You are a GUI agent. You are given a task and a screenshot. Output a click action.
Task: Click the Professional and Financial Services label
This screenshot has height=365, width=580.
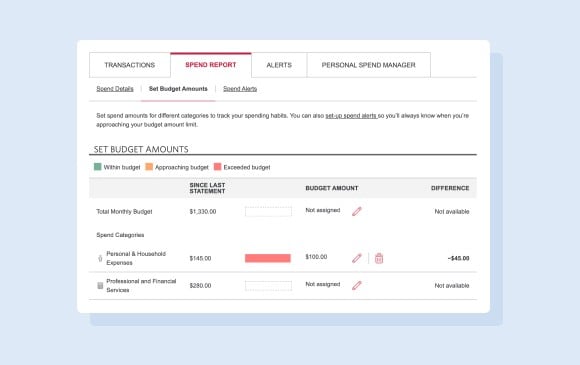141,285
